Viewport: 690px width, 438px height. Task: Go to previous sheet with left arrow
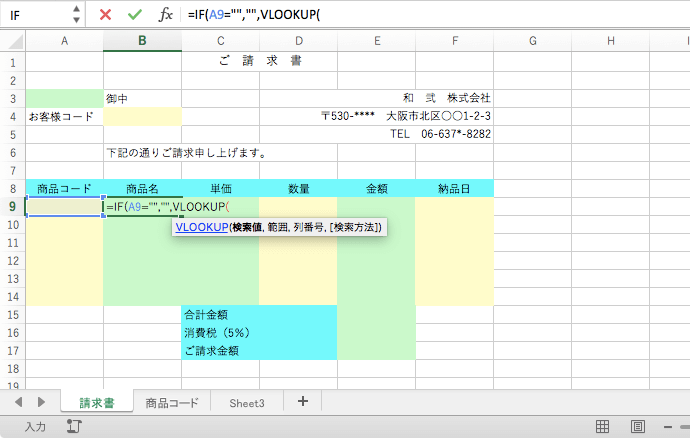click(18, 401)
